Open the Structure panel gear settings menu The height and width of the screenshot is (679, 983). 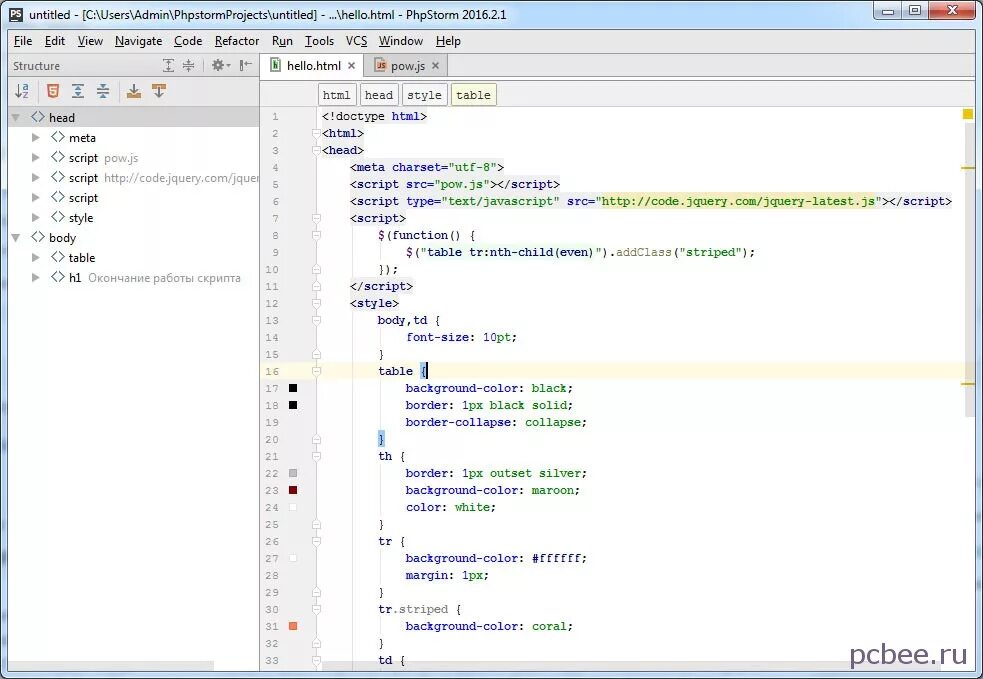pyautogui.click(x=221, y=65)
